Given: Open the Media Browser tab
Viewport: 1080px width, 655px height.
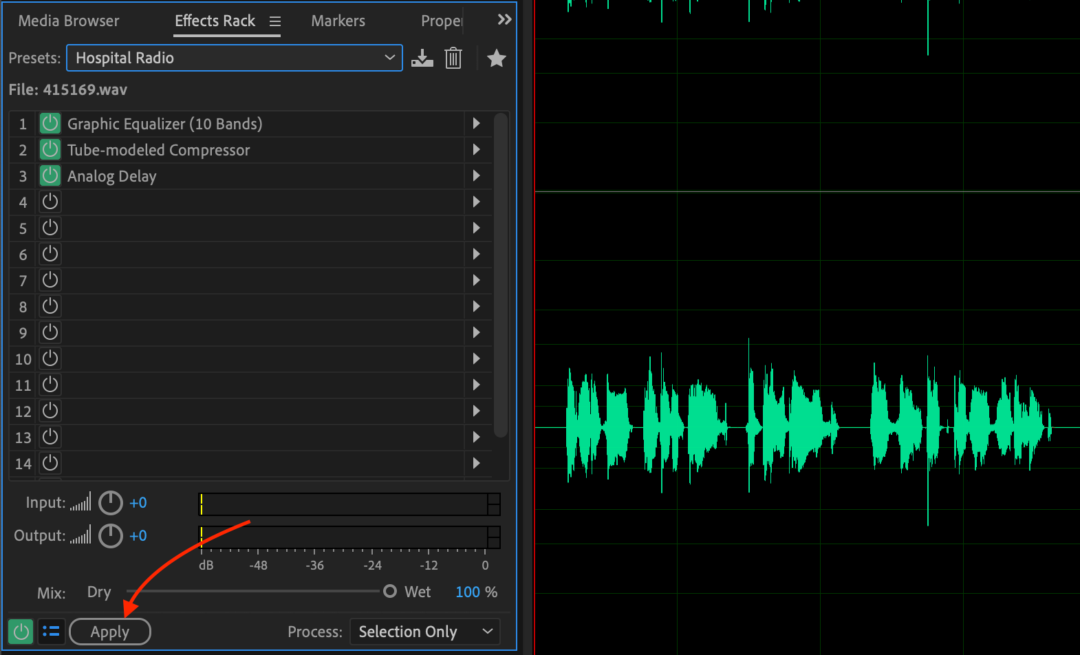Looking at the screenshot, I should pos(68,20).
